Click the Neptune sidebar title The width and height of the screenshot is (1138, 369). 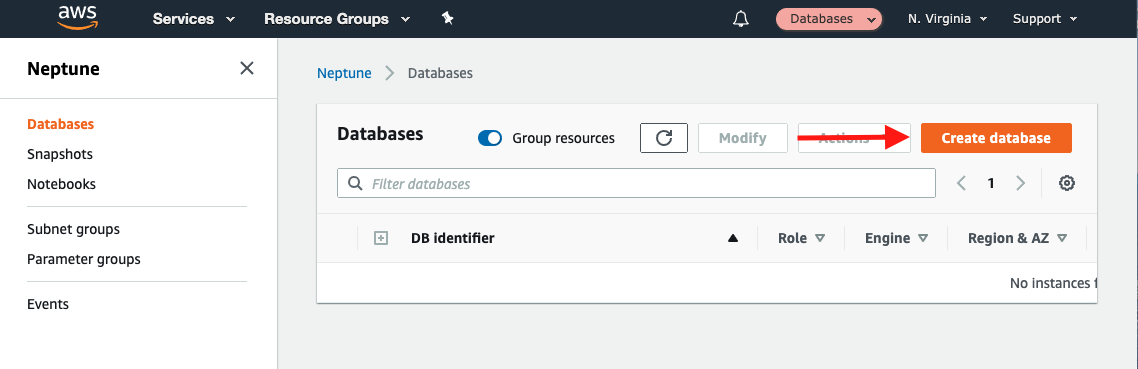click(63, 69)
